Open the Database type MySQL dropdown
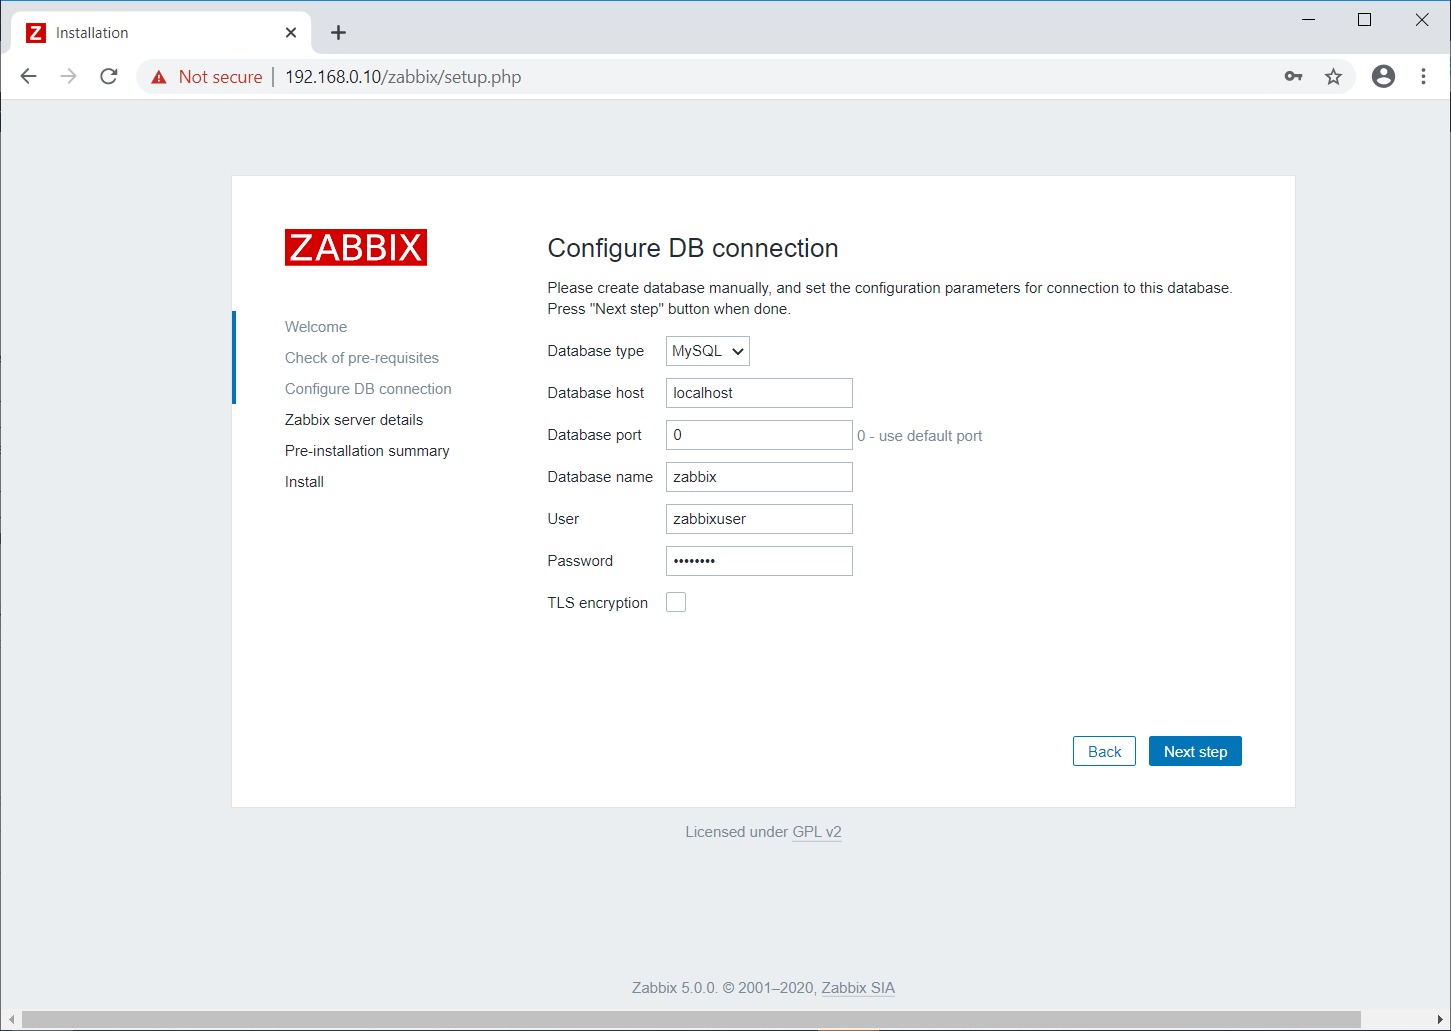This screenshot has width=1451, height=1031. [x=708, y=351]
